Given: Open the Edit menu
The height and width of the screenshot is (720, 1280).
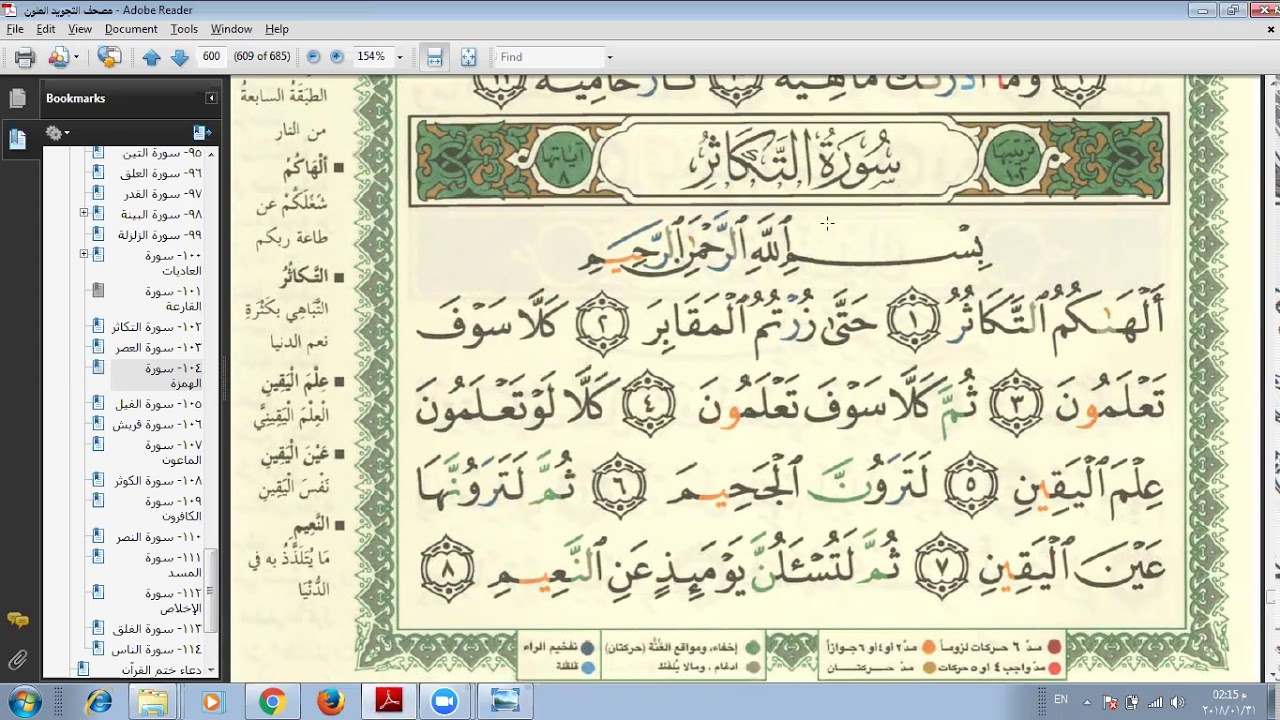Looking at the screenshot, I should pos(46,29).
